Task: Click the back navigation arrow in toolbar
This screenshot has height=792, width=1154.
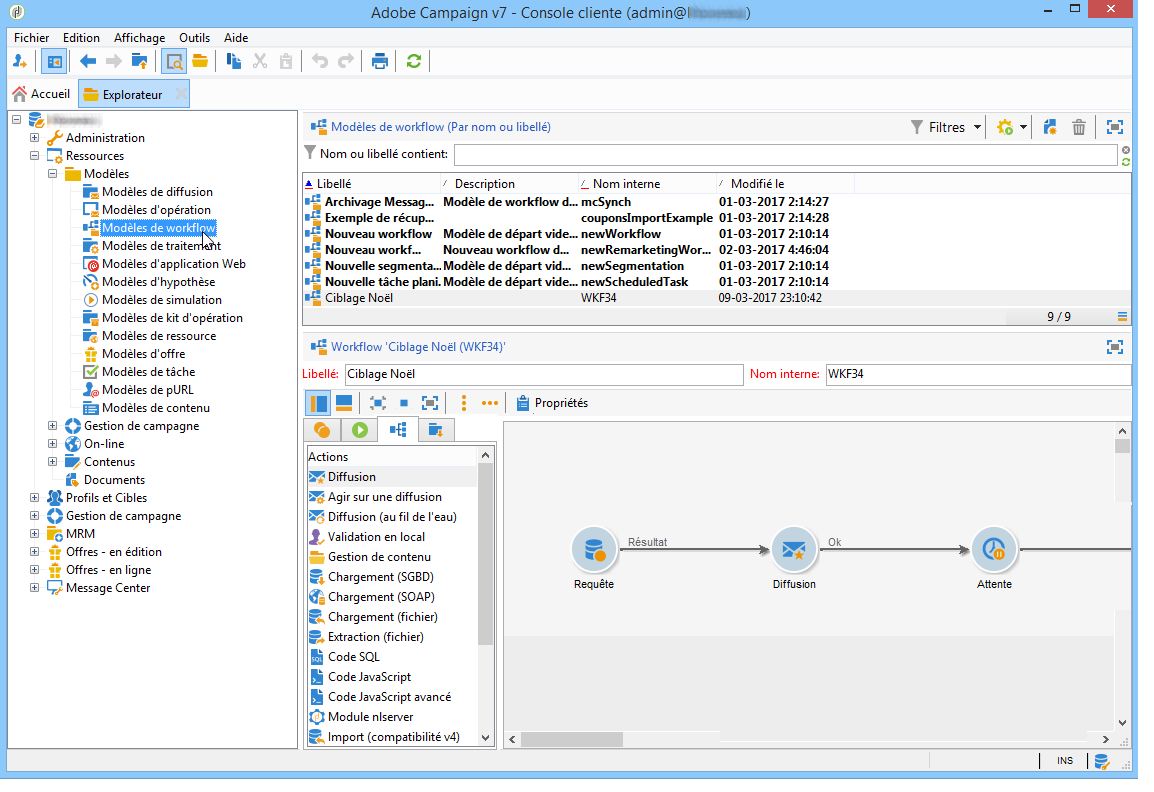Action: pos(88,61)
